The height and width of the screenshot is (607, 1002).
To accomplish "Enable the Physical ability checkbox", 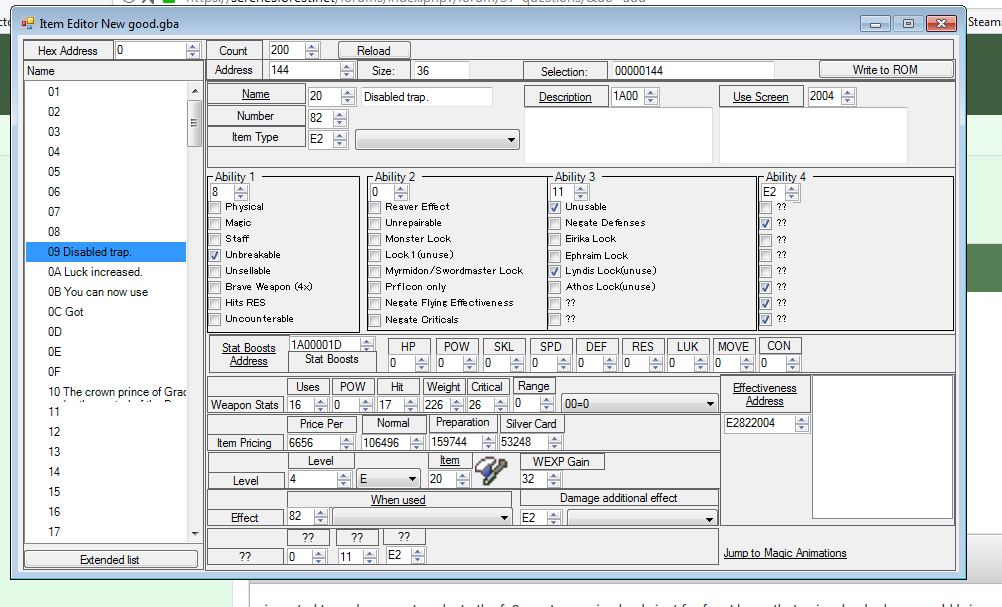I will 215,207.
